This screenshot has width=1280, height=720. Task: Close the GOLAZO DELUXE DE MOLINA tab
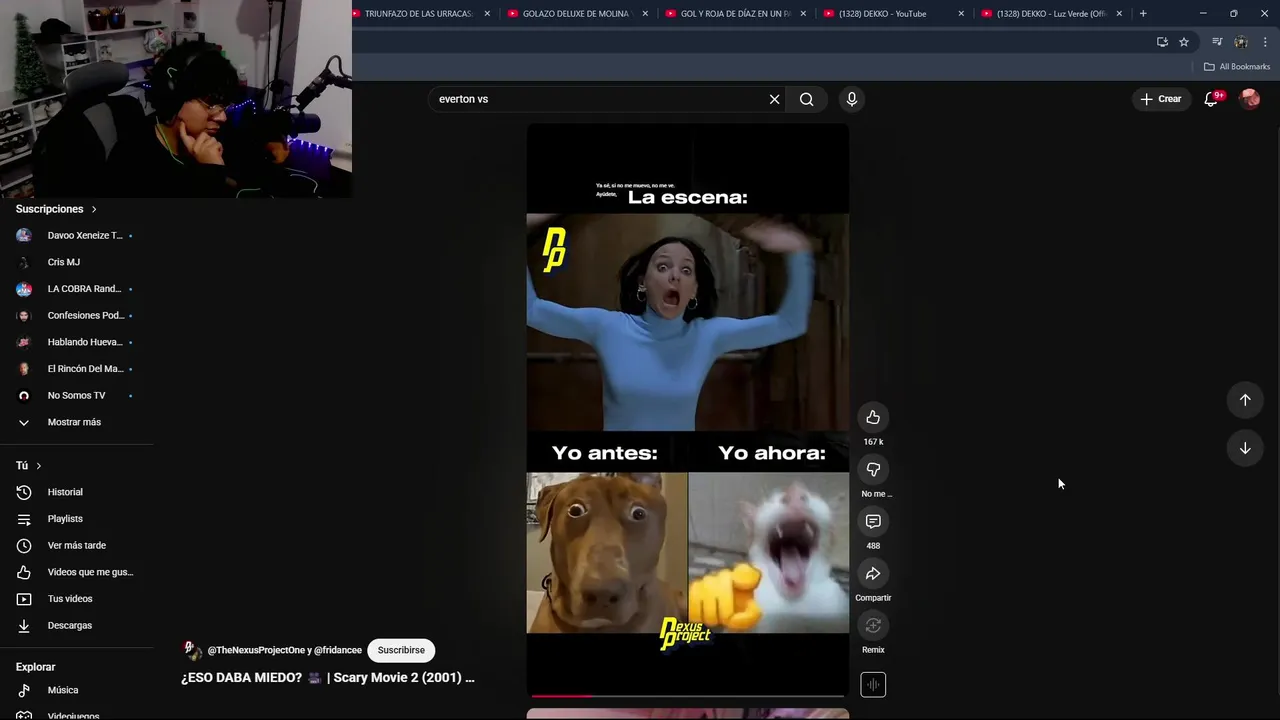click(x=645, y=13)
